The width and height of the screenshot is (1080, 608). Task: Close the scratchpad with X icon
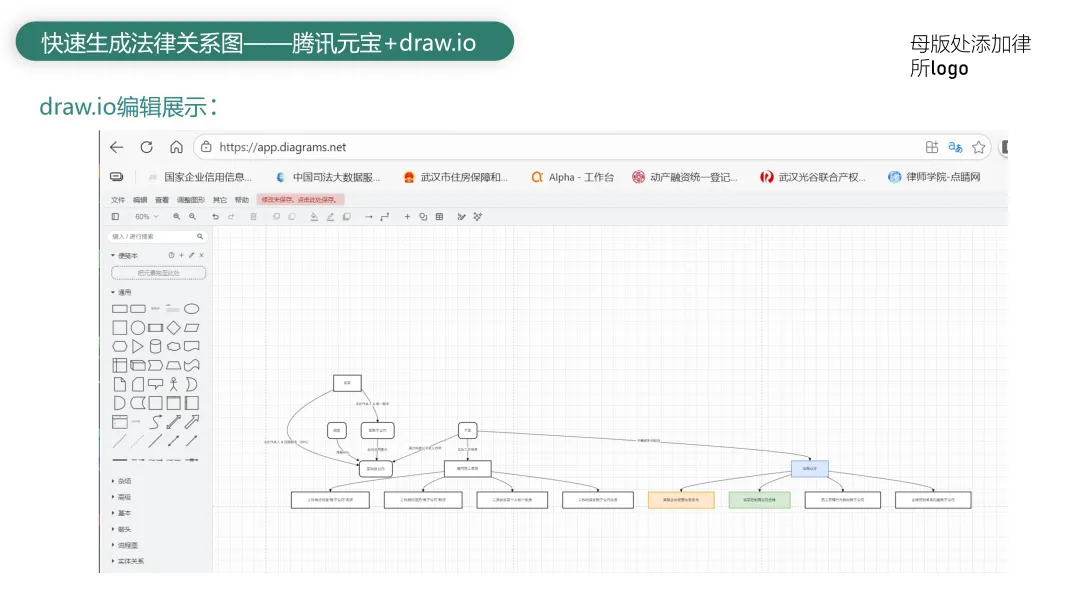click(x=202, y=255)
